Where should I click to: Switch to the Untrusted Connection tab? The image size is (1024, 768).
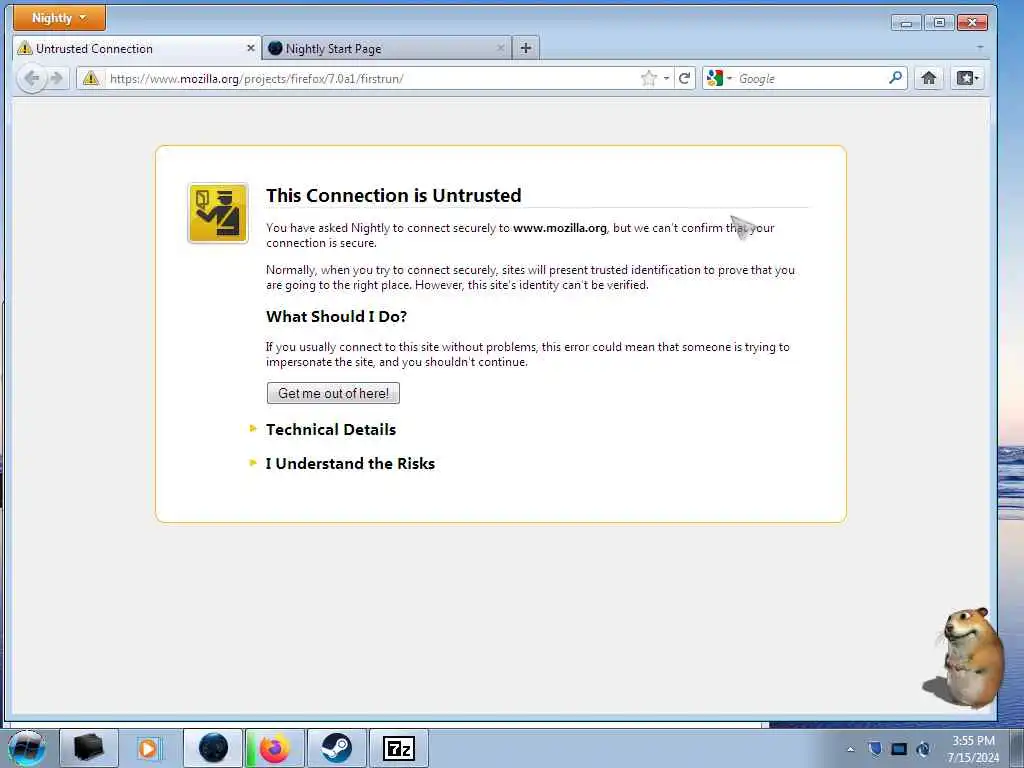tap(136, 48)
